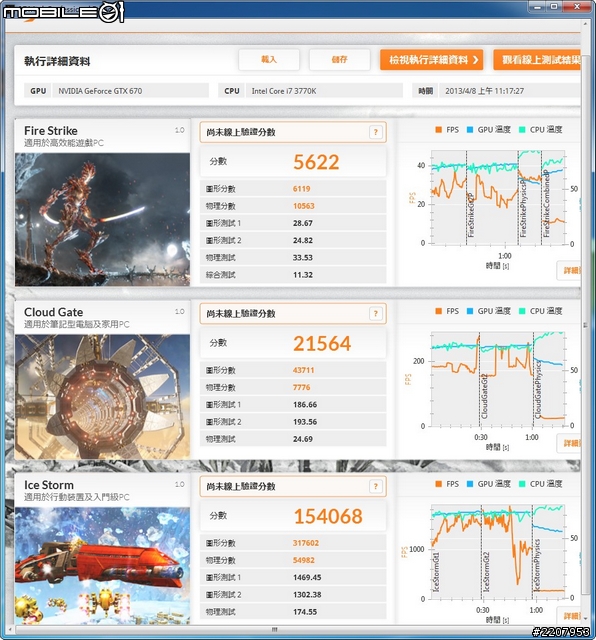Click the Ice Storm score 154068

328,516
